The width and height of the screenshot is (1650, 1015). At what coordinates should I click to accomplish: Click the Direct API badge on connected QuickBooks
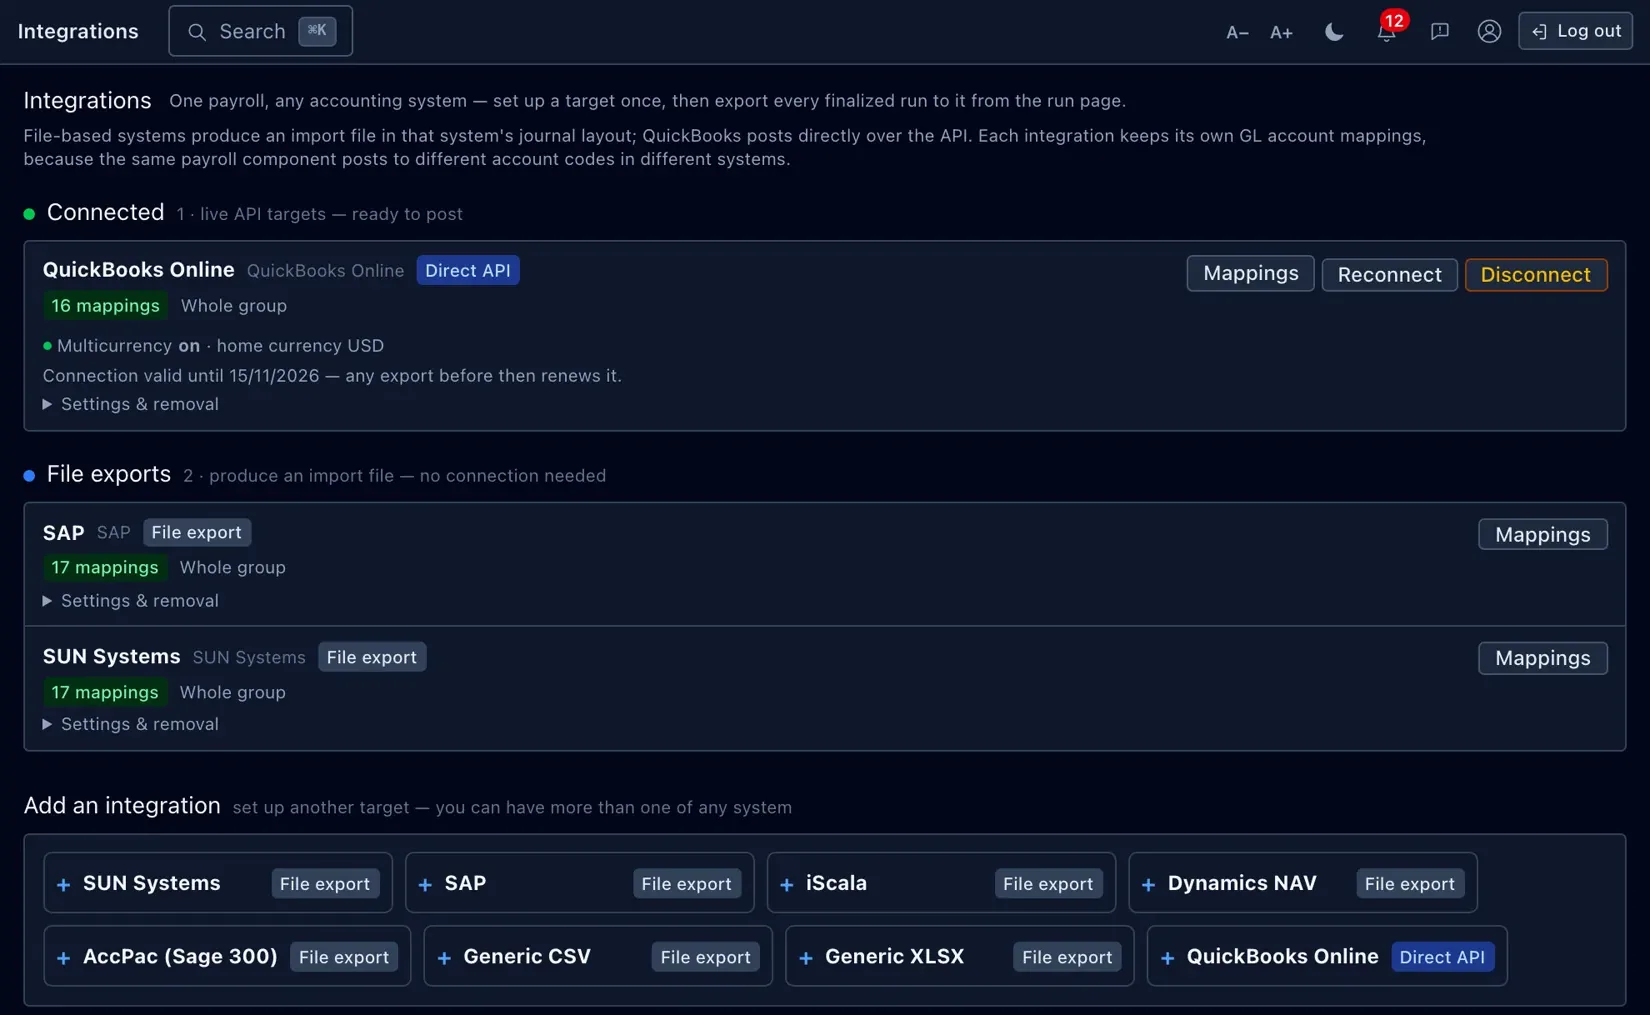pos(468,270)
